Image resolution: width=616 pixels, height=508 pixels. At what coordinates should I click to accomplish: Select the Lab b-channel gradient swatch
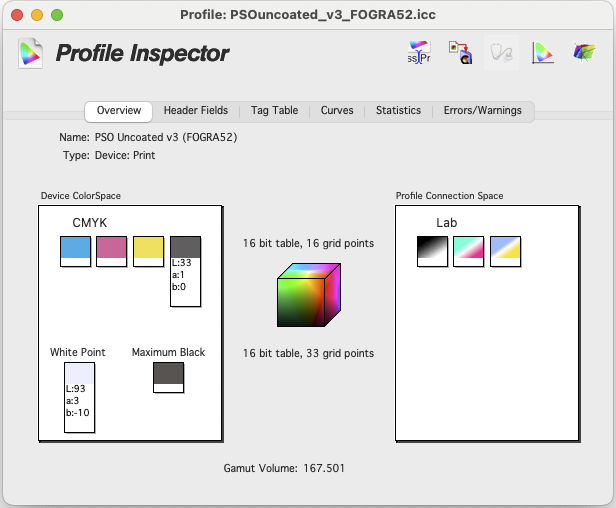[x=505, y=251]
